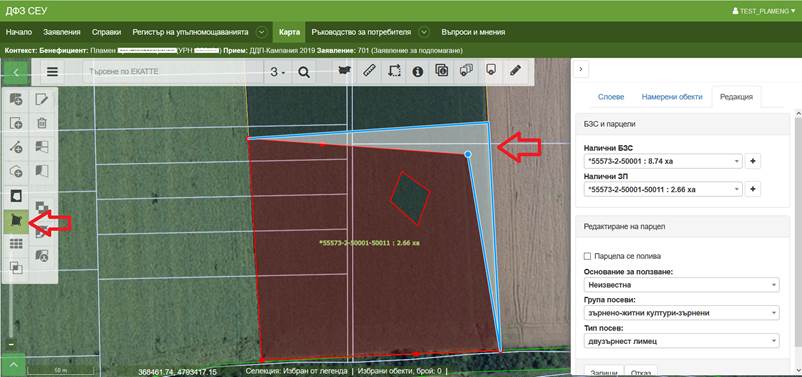Click plus button next to БЗС dropdown
This screenshot has height=377, width=802.
[x=752, y=162]
